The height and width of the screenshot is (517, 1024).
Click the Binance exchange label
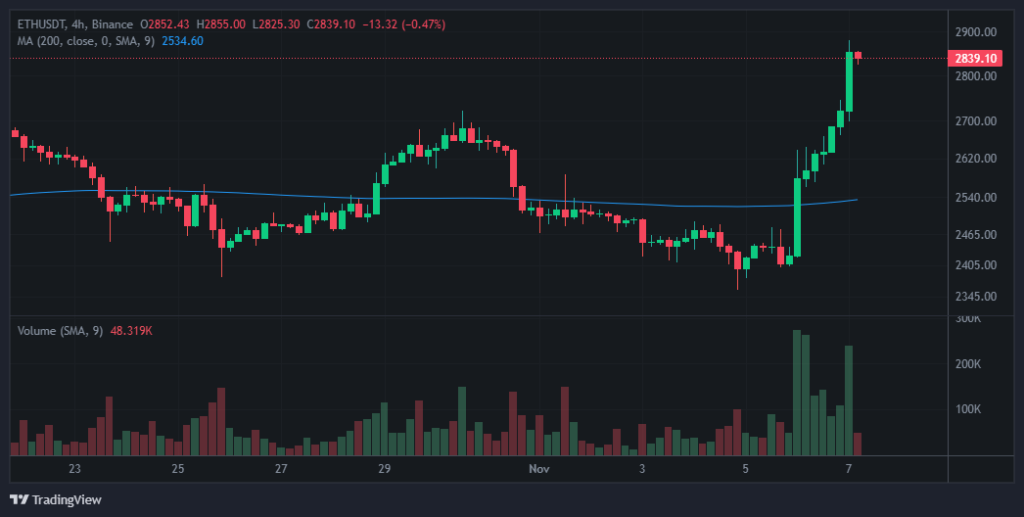pyautogui.click(x=112, y=24)
